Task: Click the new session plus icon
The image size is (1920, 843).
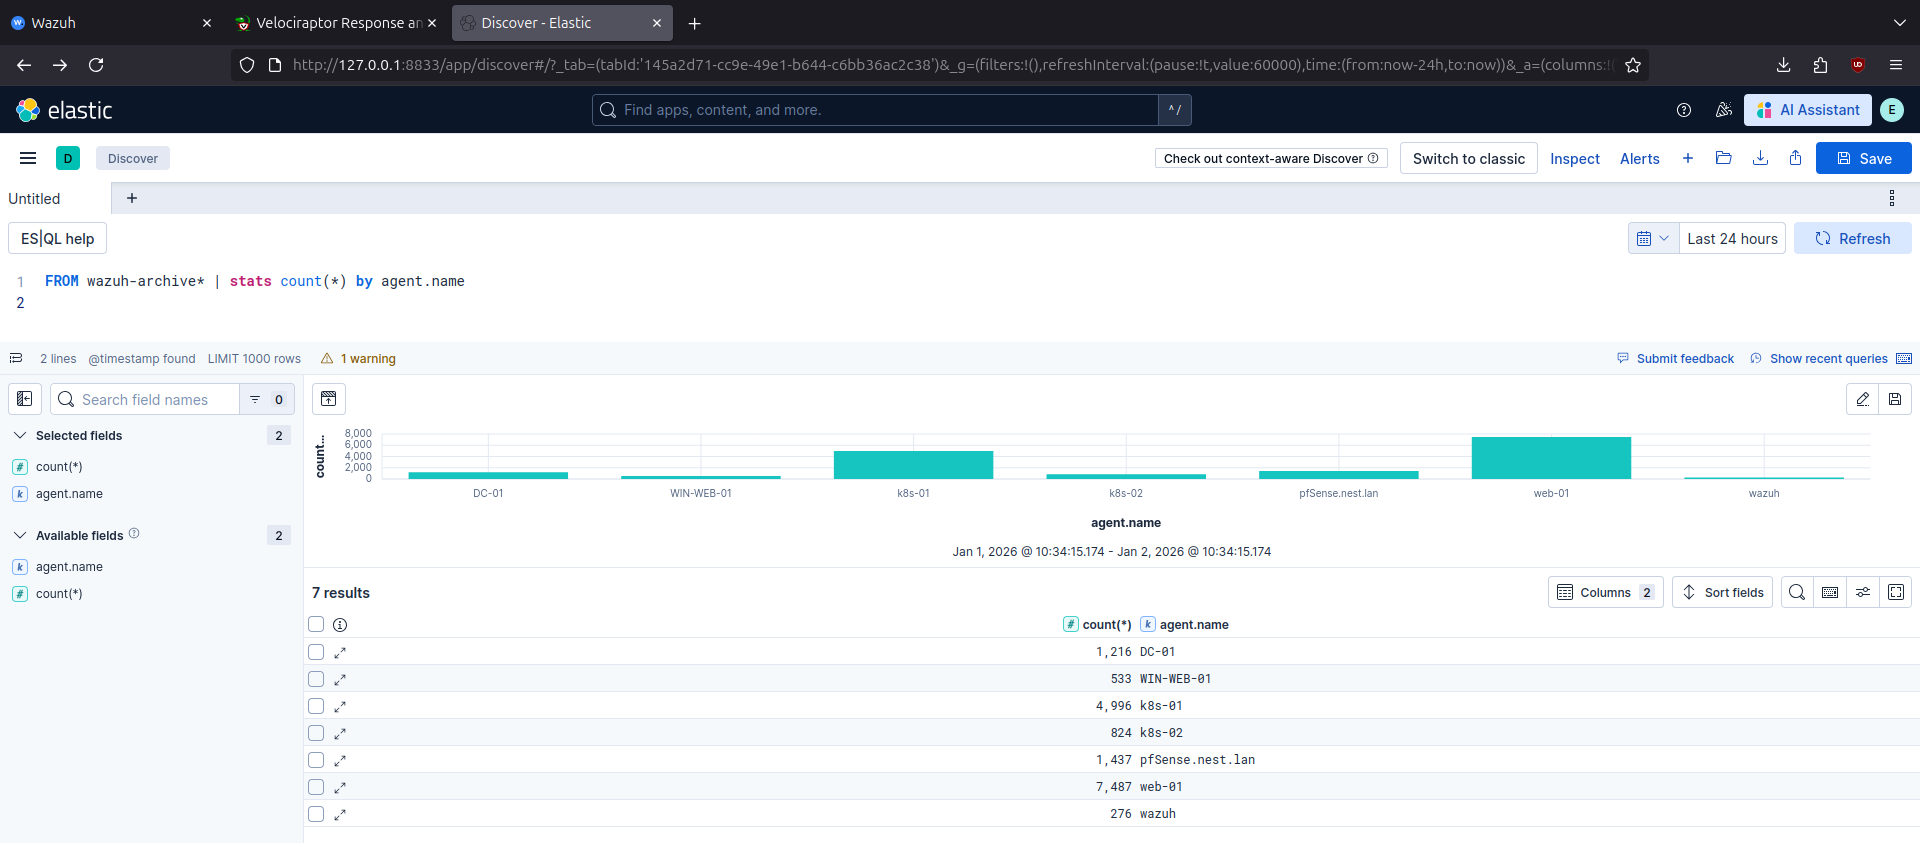Action: pyautogui.click(x=1688, y=158)
